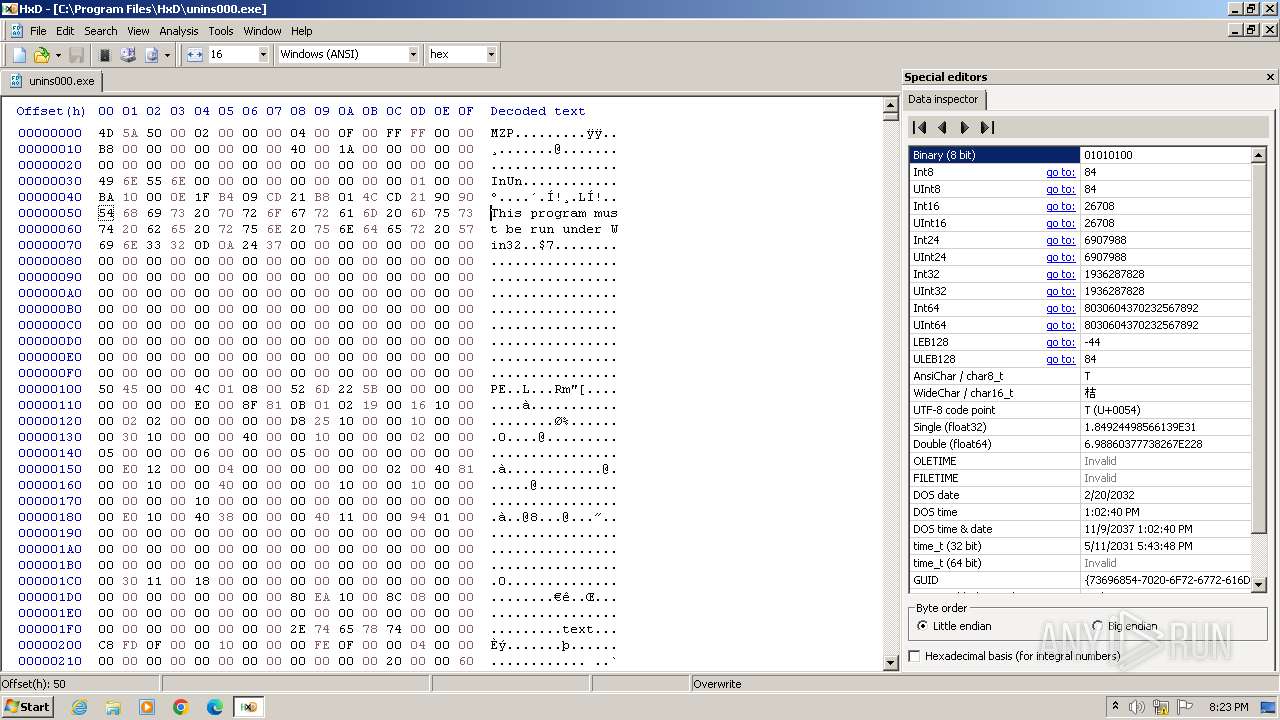Click the Overwrite status bar indicator
Viewport: 1280px width, 720px height.
click(717, 684)
